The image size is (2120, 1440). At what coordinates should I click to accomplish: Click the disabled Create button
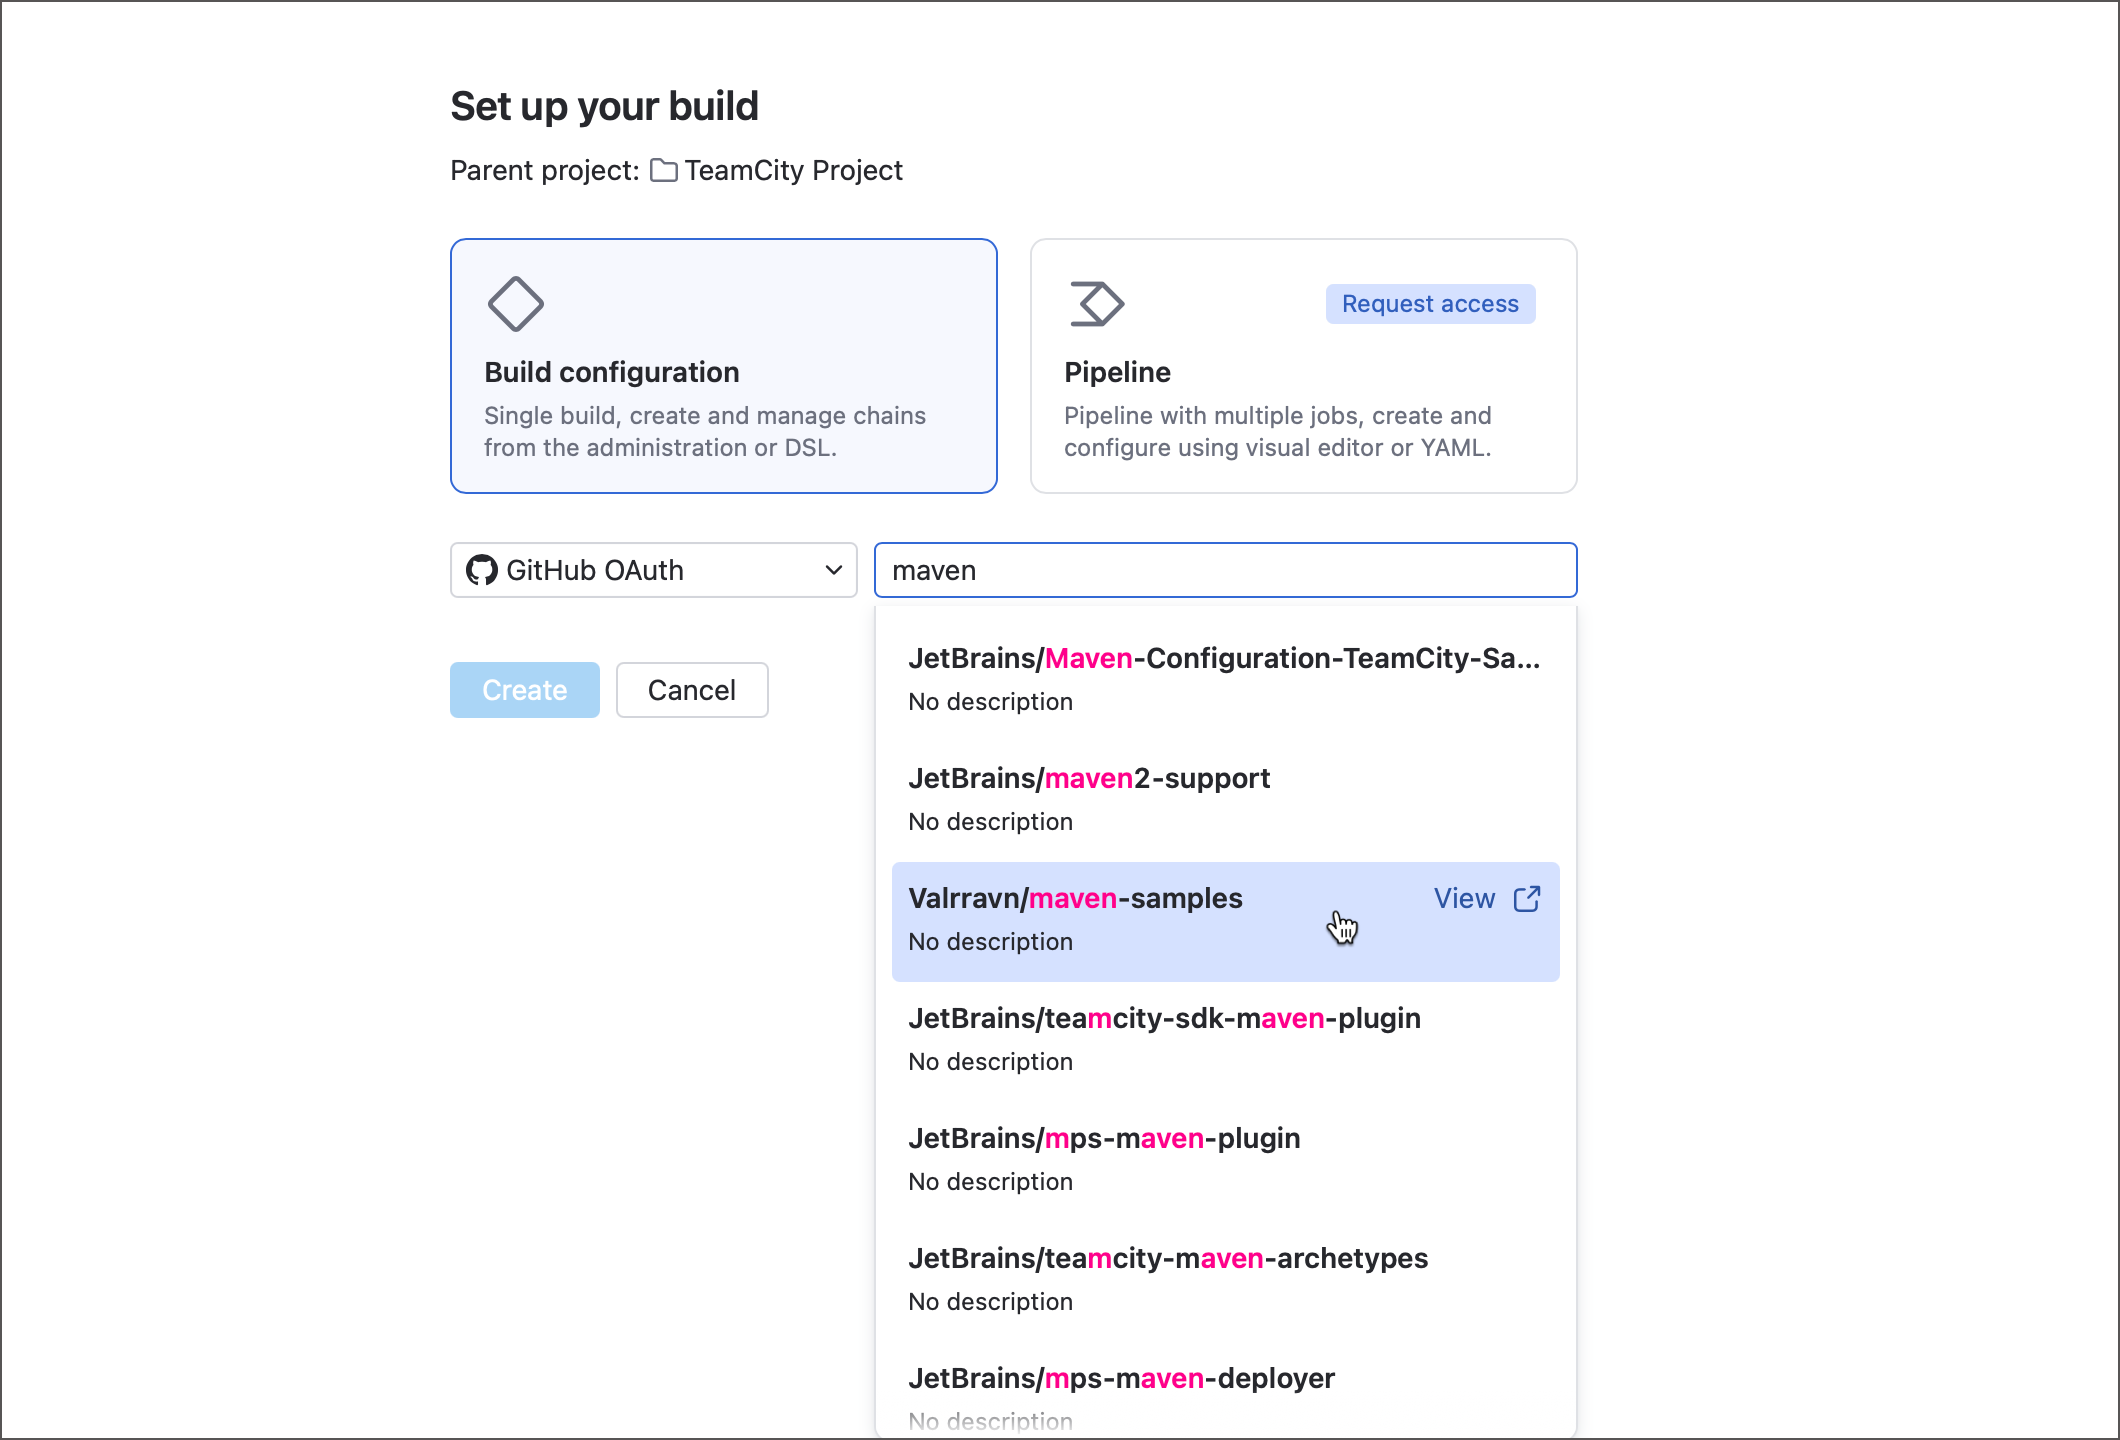click(524, 690)
